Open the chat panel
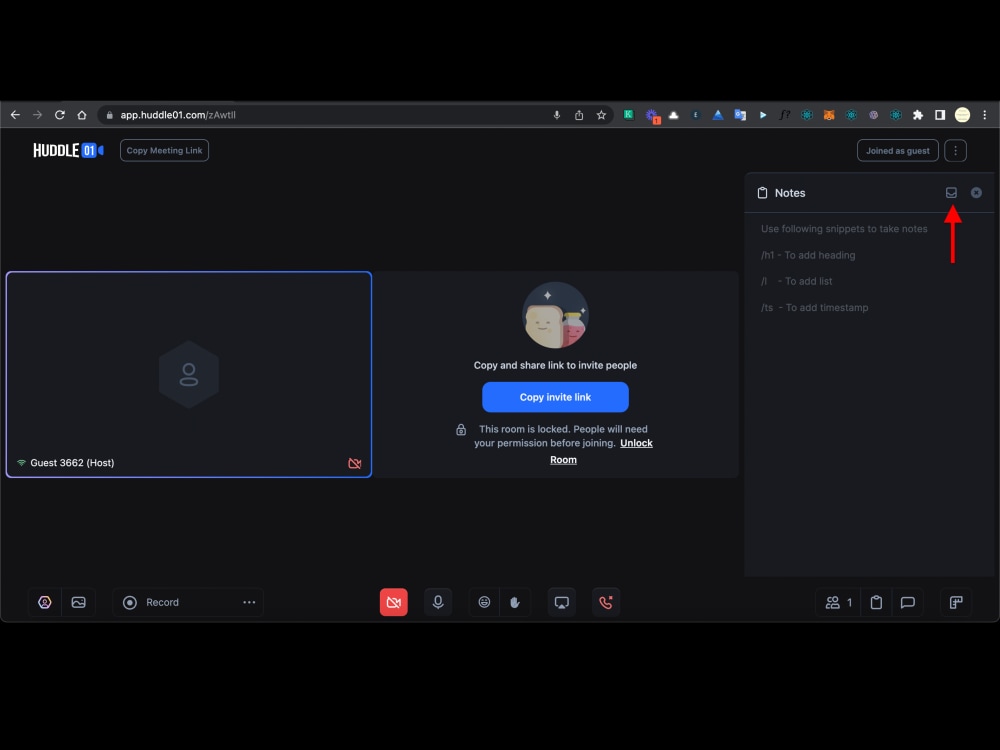 907,602
